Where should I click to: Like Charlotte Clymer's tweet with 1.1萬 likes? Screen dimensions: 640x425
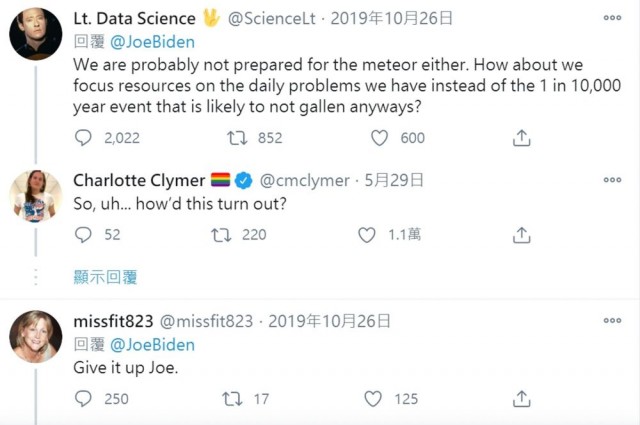coord(367,235)
